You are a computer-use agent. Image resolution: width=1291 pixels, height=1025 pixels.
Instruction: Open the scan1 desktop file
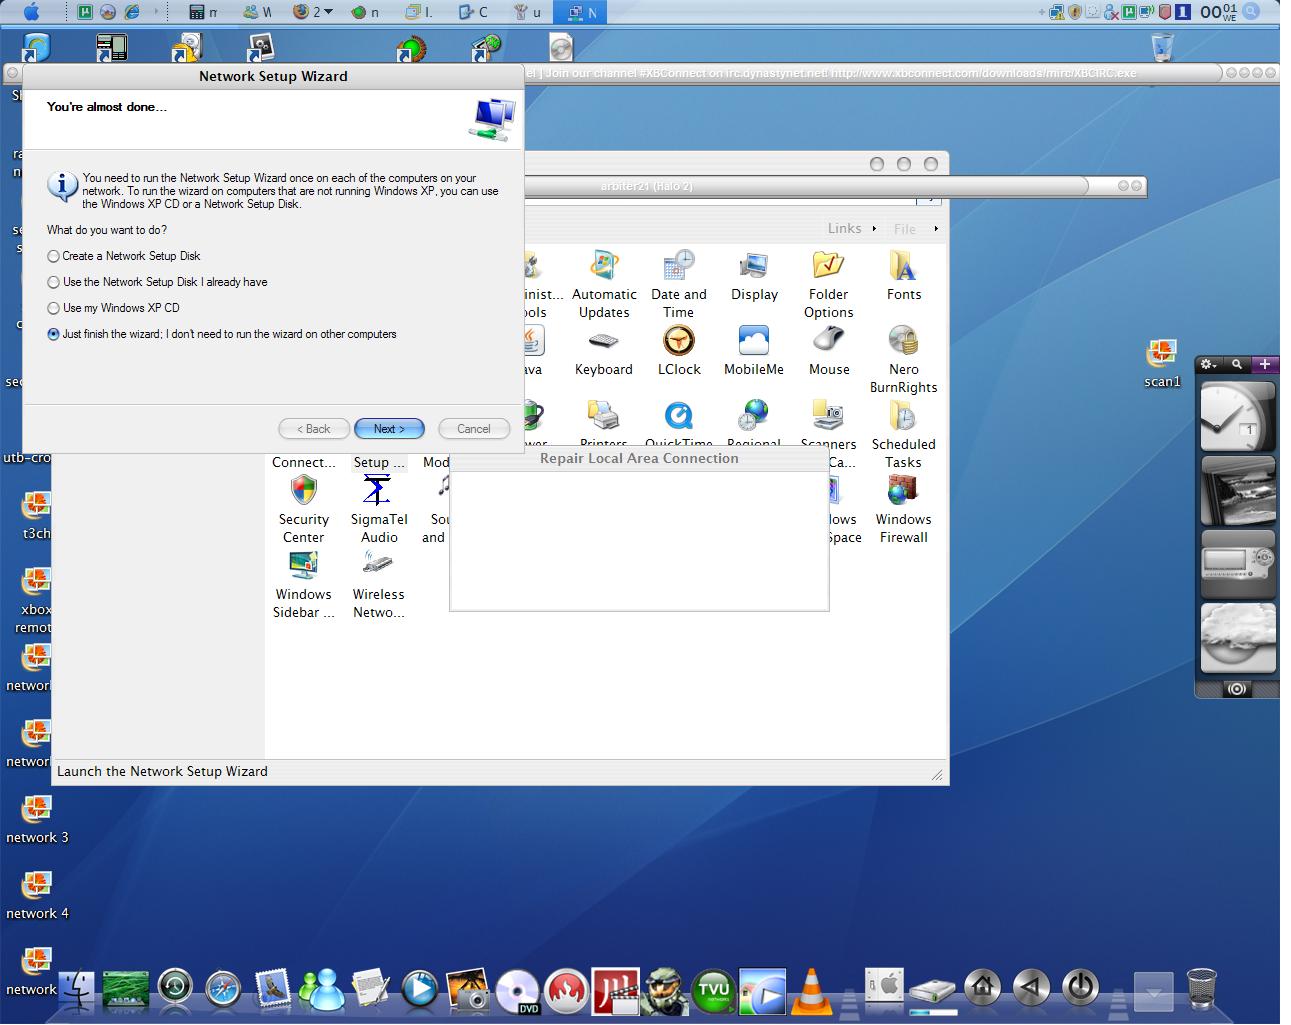[x=1162, y=363]
